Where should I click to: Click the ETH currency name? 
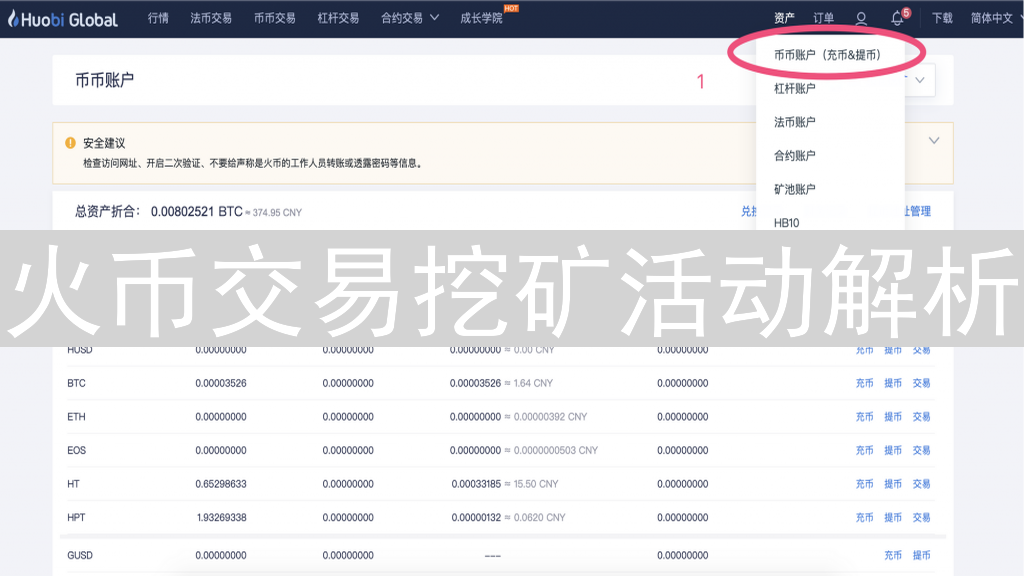click(76, 417)
